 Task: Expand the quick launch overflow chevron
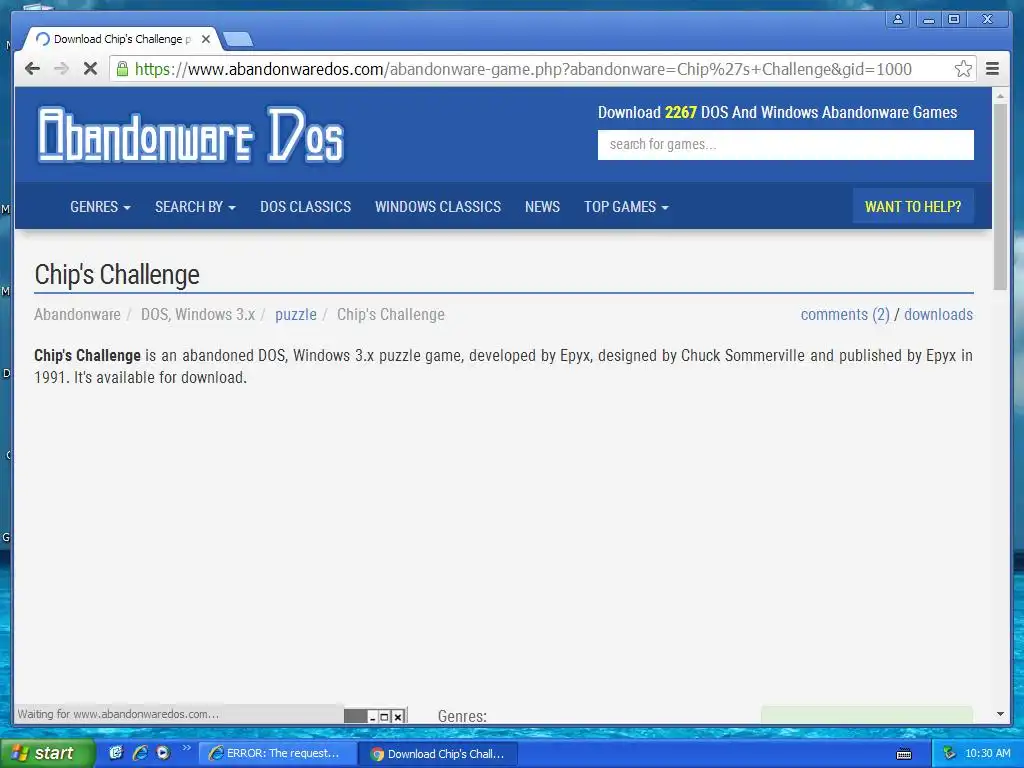(186, 748)
